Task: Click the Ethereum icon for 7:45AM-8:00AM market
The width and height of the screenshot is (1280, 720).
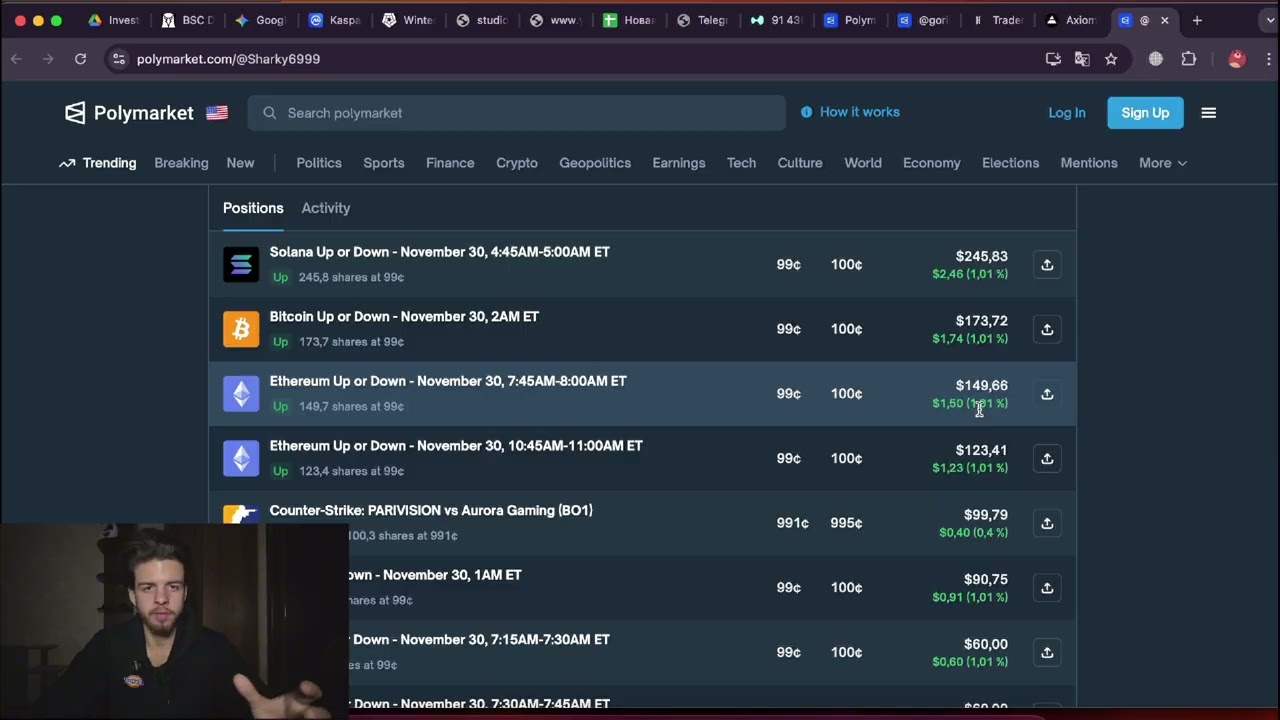Action: (x=241, y=394)
